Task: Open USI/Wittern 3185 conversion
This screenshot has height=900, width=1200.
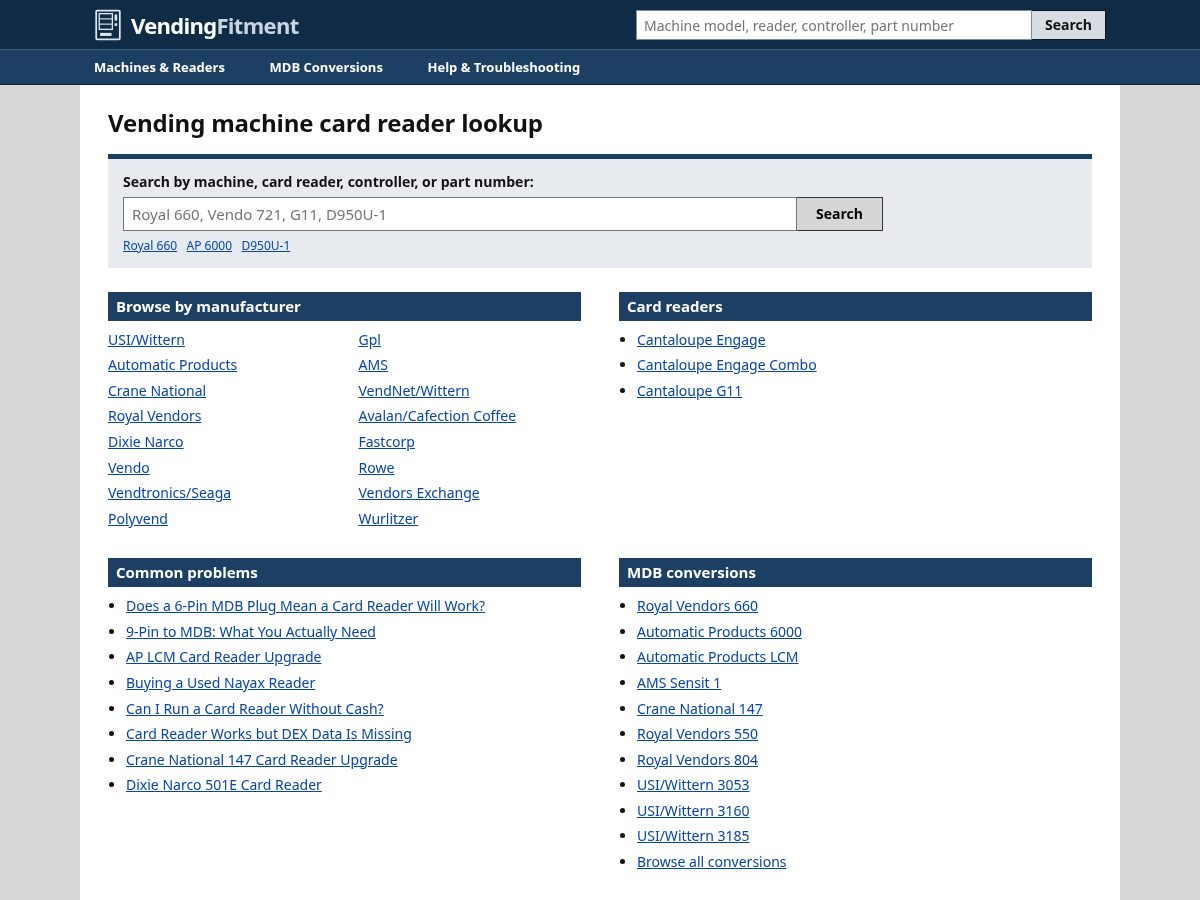Action: pyautogui.click(x=693, y=836)
